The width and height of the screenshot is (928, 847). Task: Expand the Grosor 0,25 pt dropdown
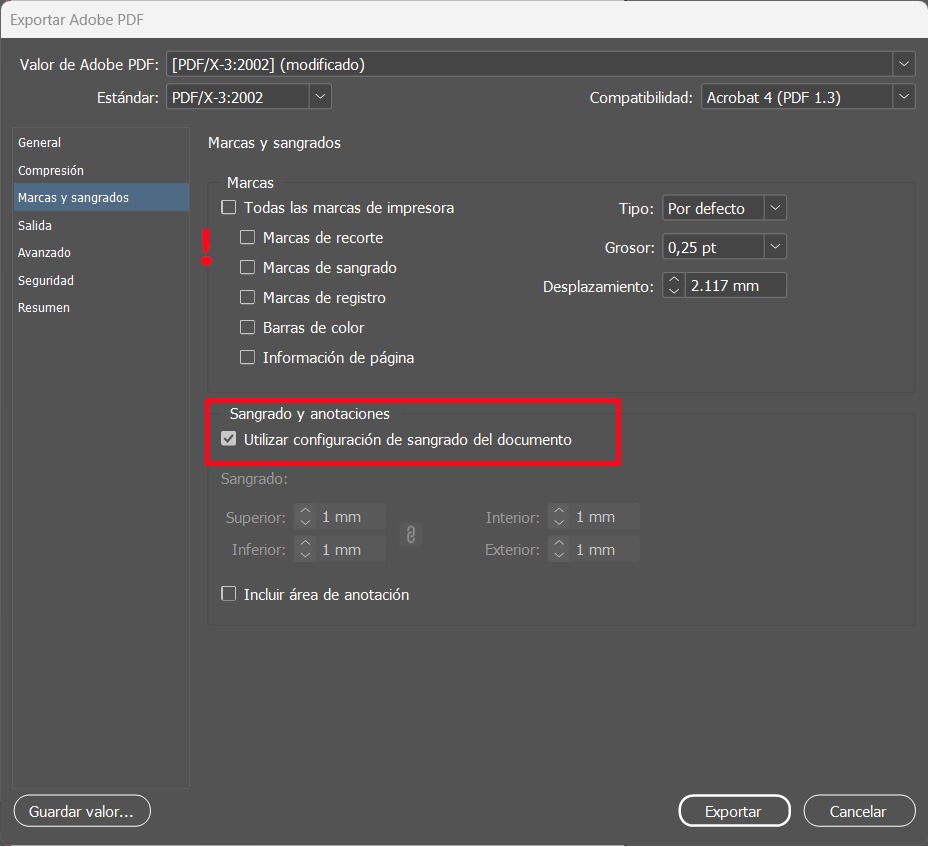(x=775, y=247)
